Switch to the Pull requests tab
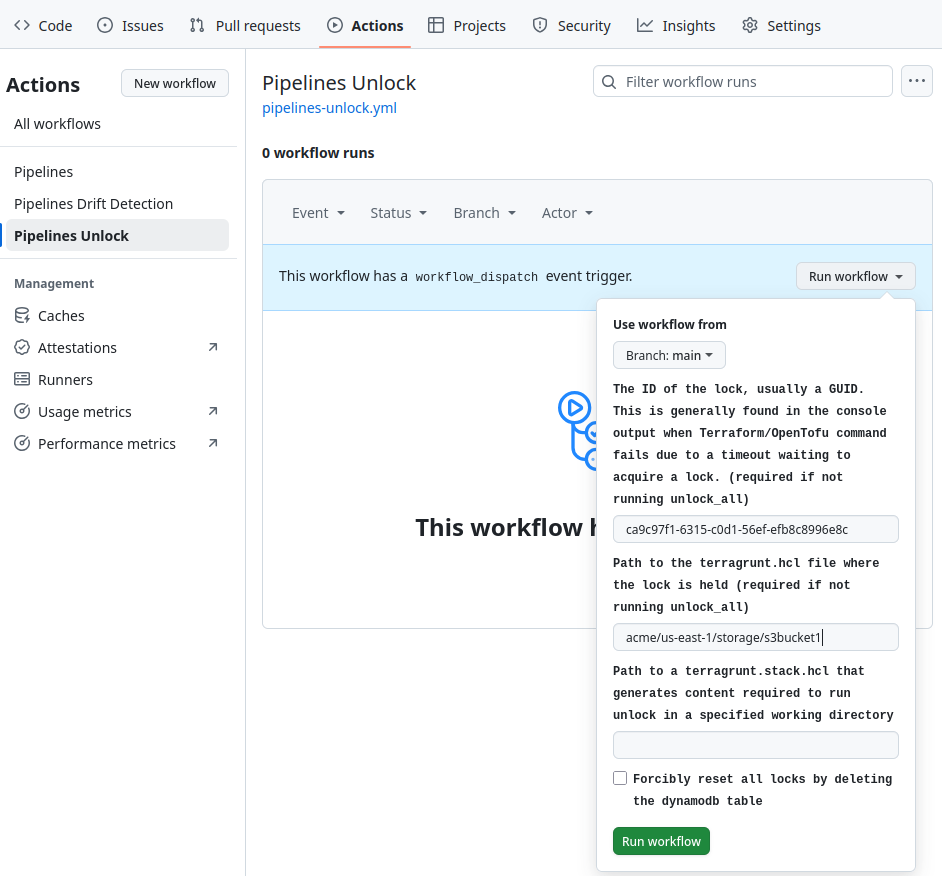This screenshot has height=876, width=942. pyautogui.click(x=245, y=26)
